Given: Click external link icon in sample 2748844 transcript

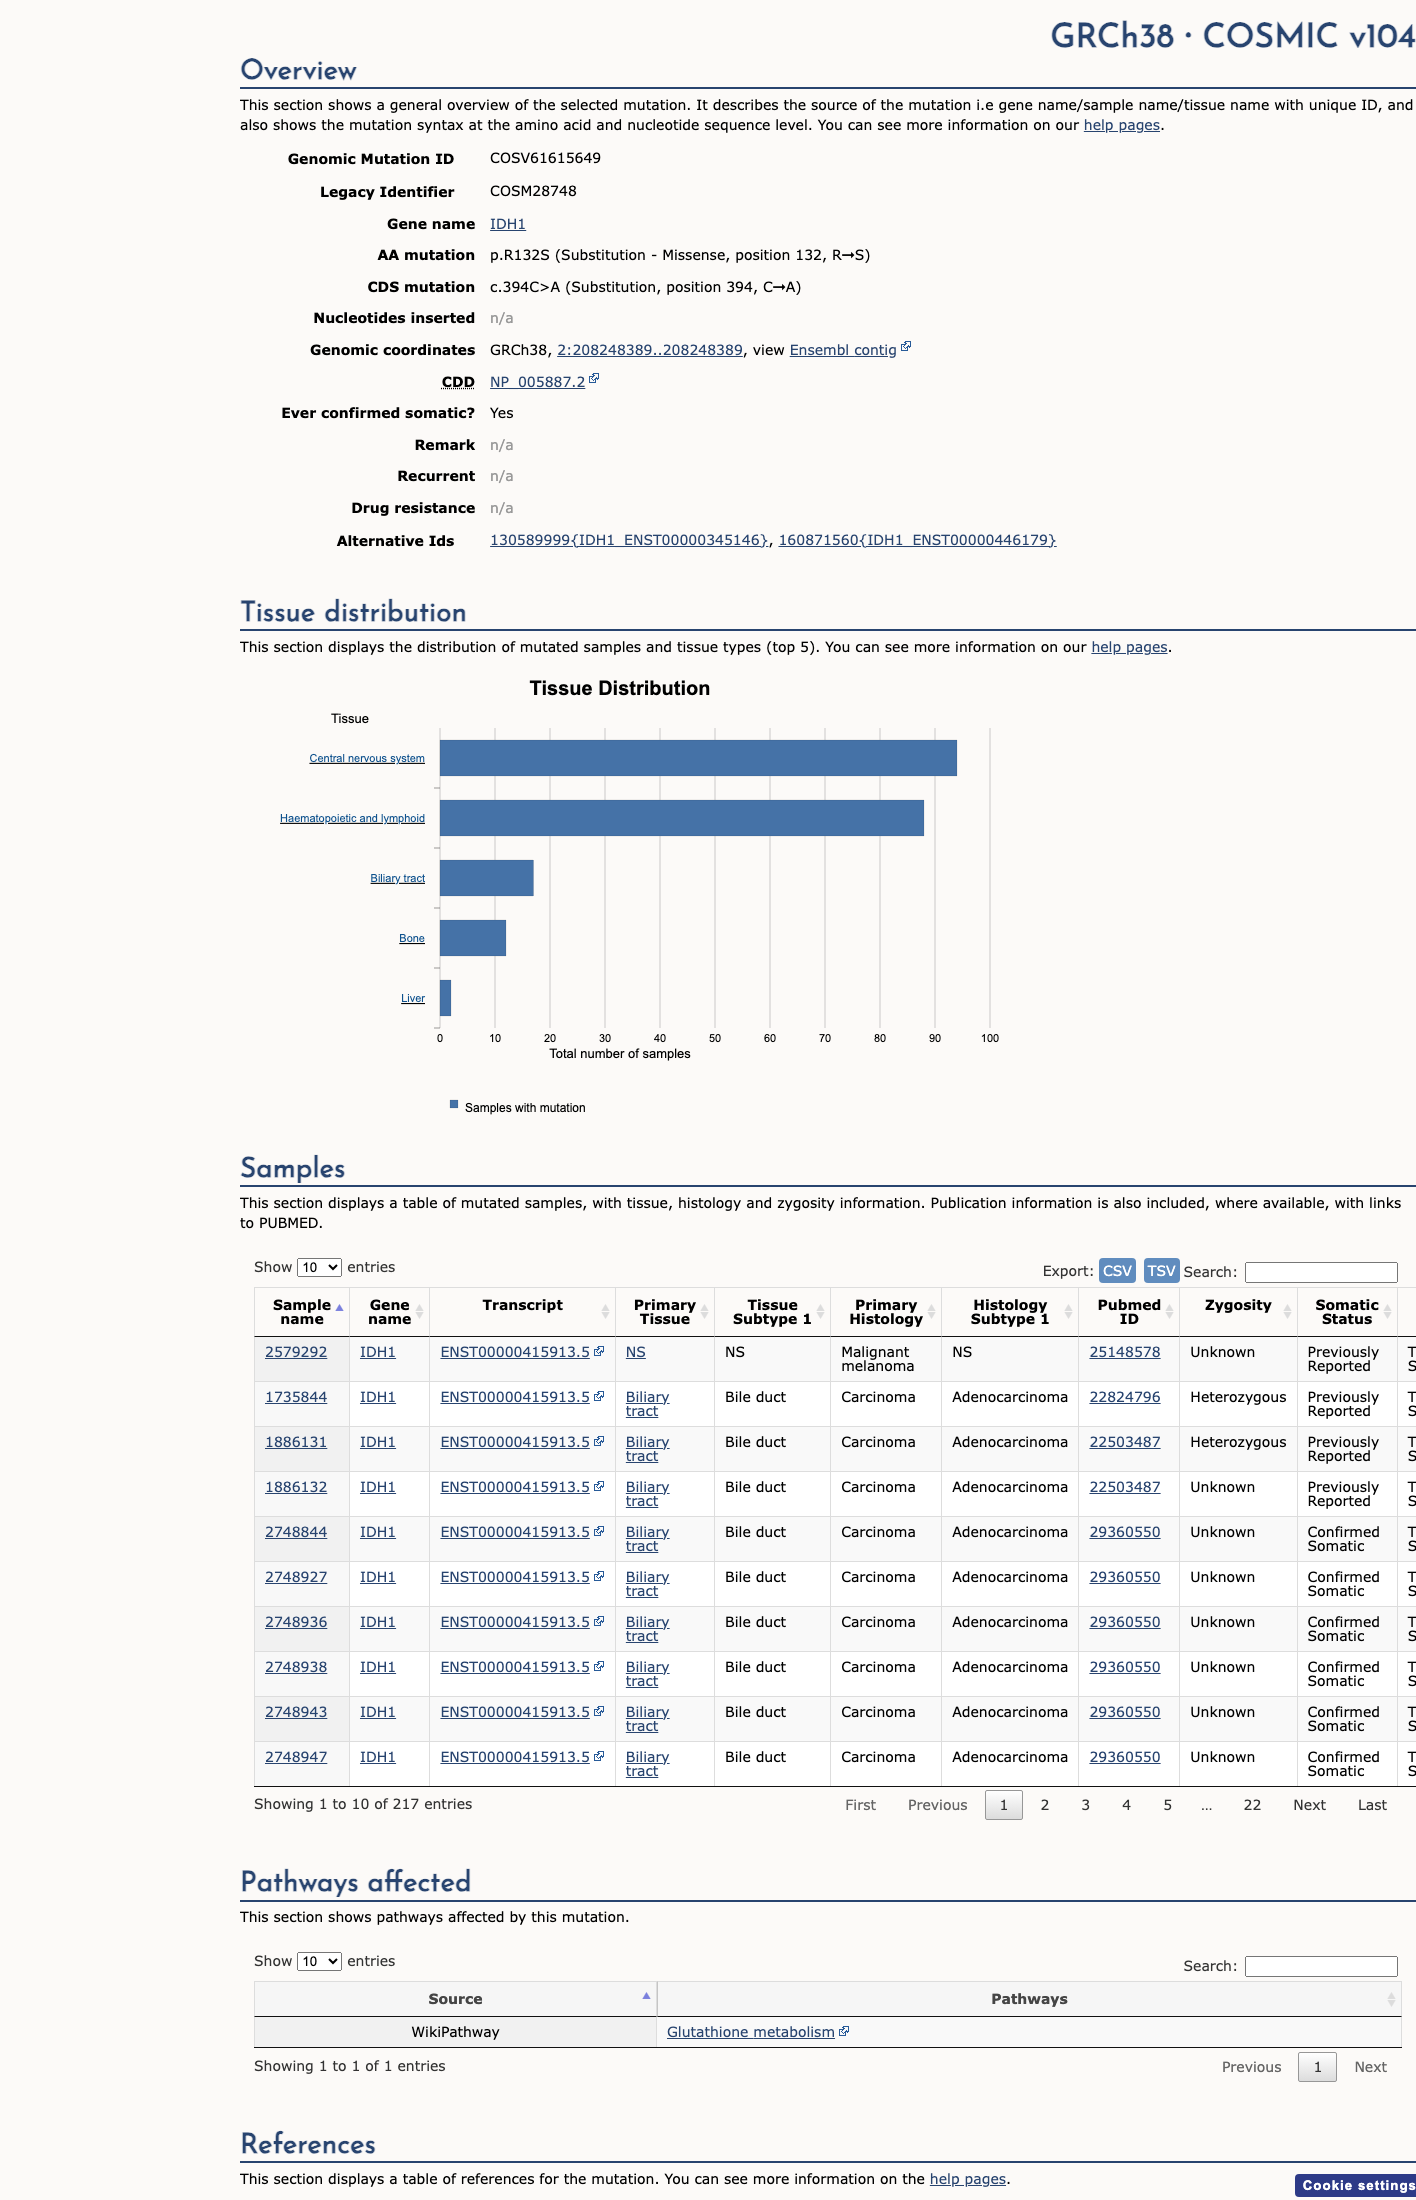Looking at the screenshot, I should click(x=599, y=1530).
